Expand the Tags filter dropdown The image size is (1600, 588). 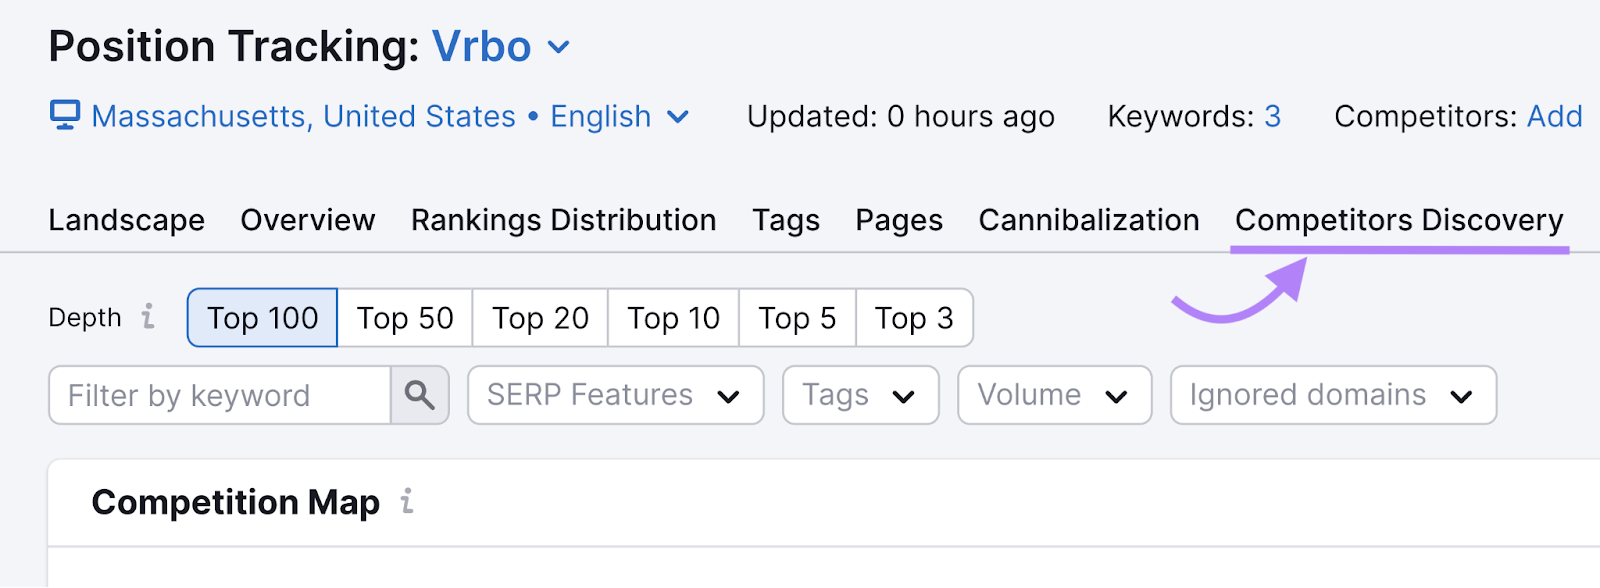(860, 396)
